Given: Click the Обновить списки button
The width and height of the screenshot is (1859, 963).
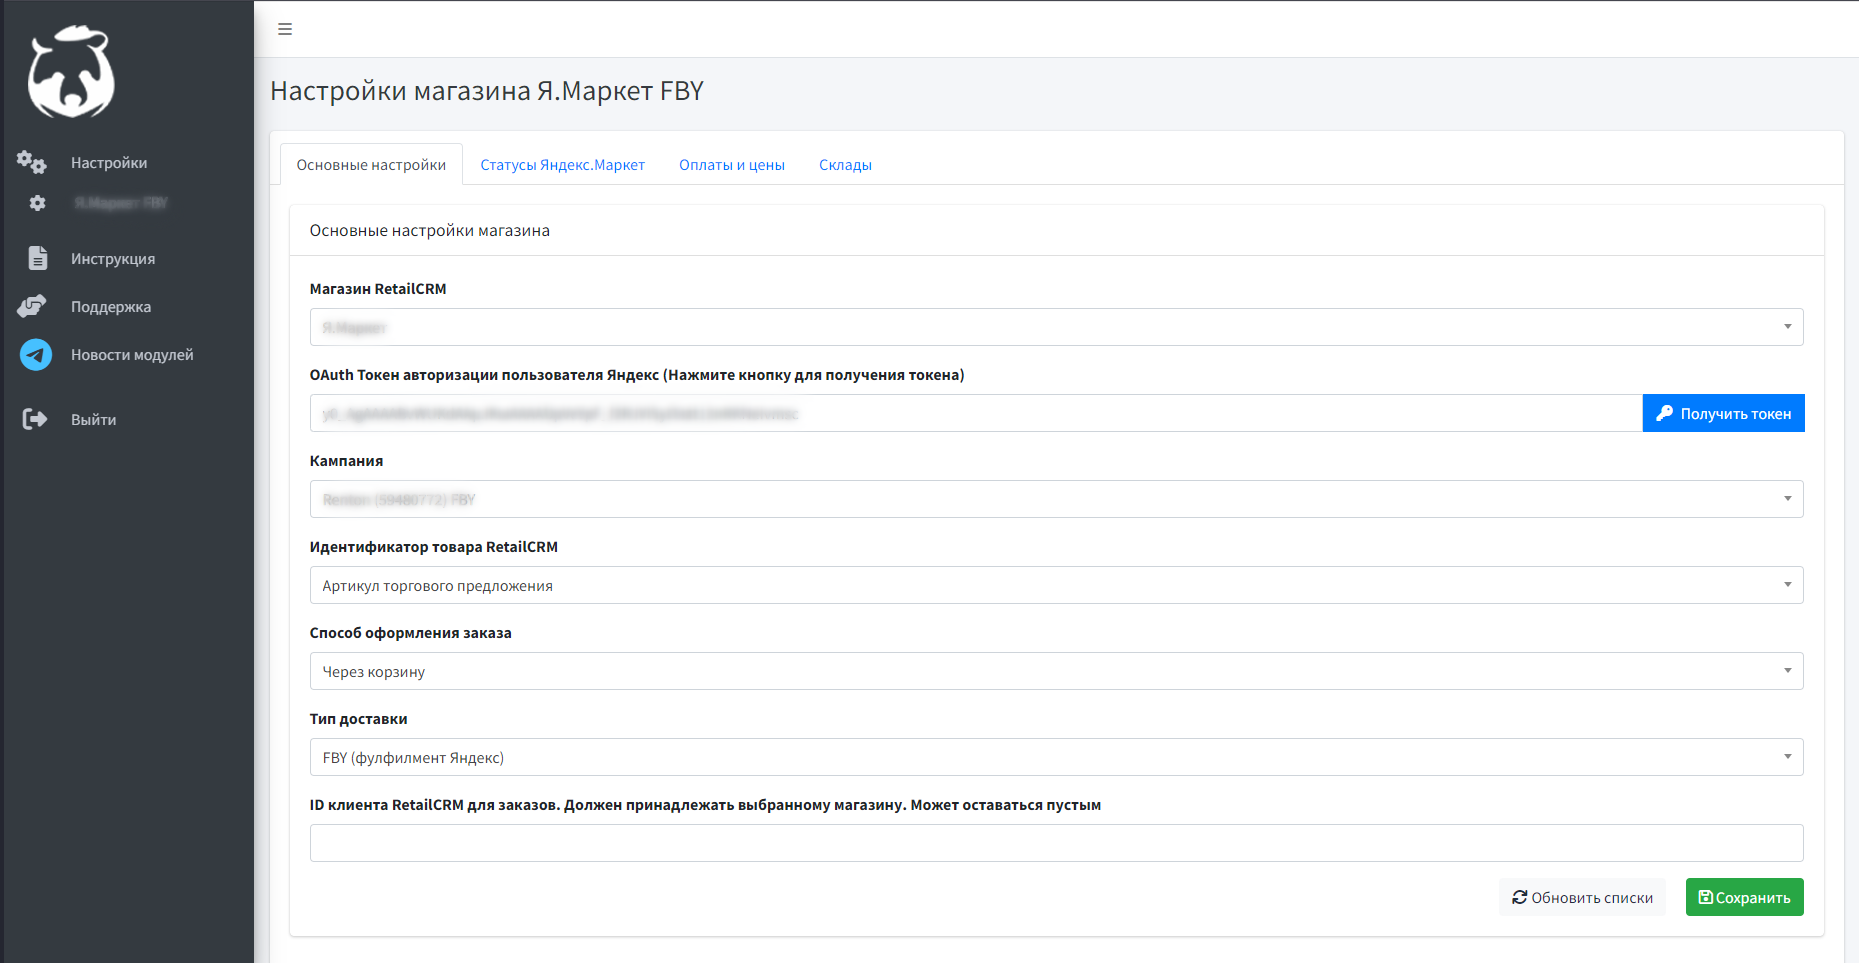Looking at the screenshot, I should (1582, 897).
